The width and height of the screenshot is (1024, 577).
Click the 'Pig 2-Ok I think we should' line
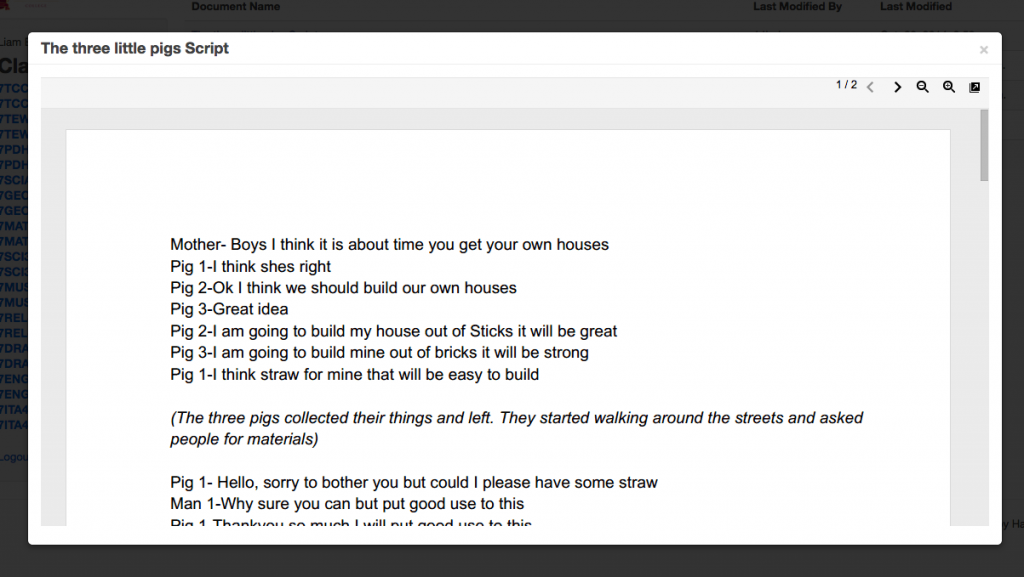coord(343,288)
